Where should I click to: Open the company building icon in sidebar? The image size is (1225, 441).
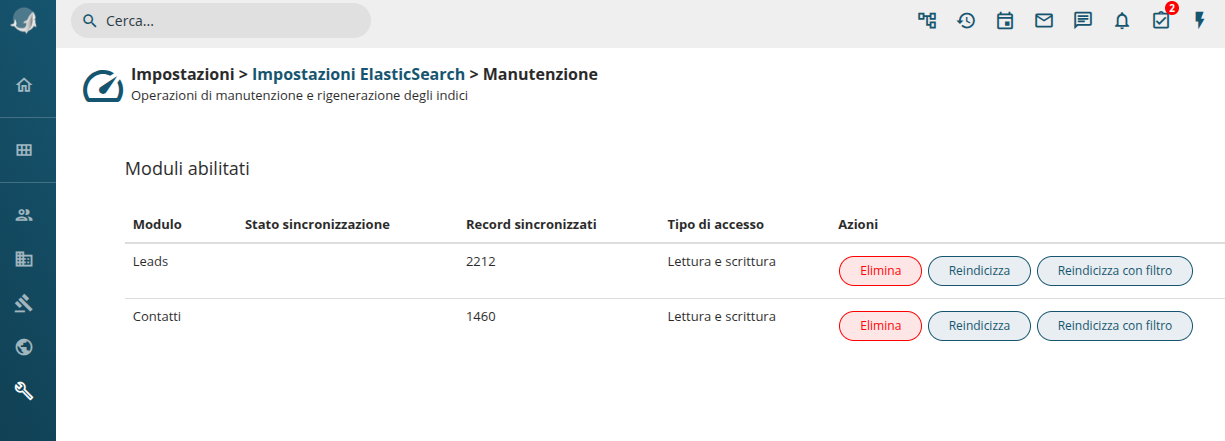[25, 259]
